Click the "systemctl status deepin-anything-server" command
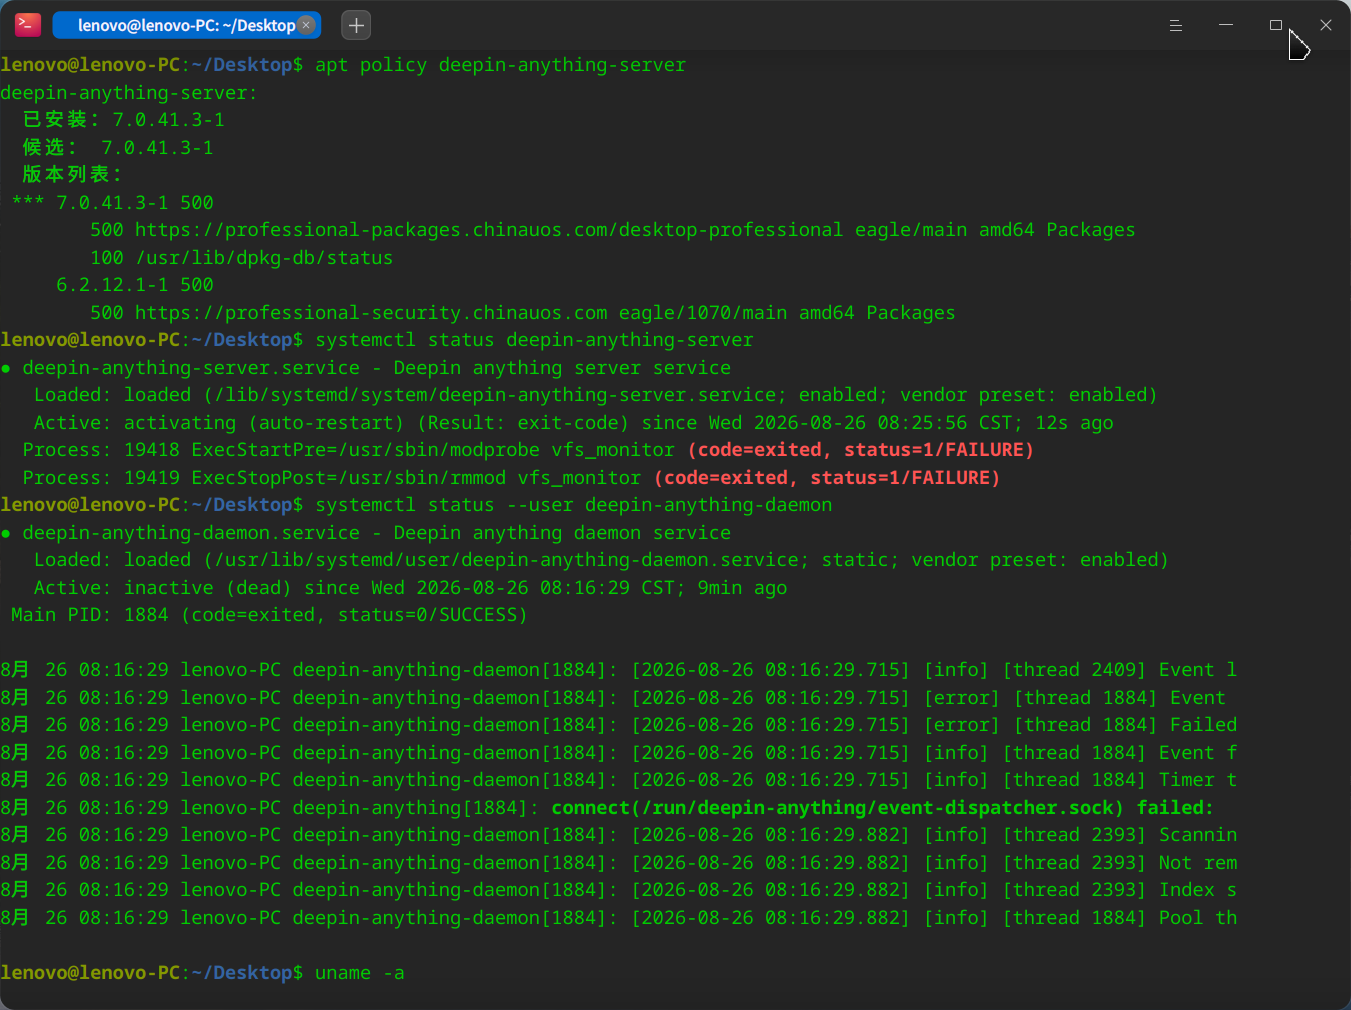 click(x=534, y=340)
